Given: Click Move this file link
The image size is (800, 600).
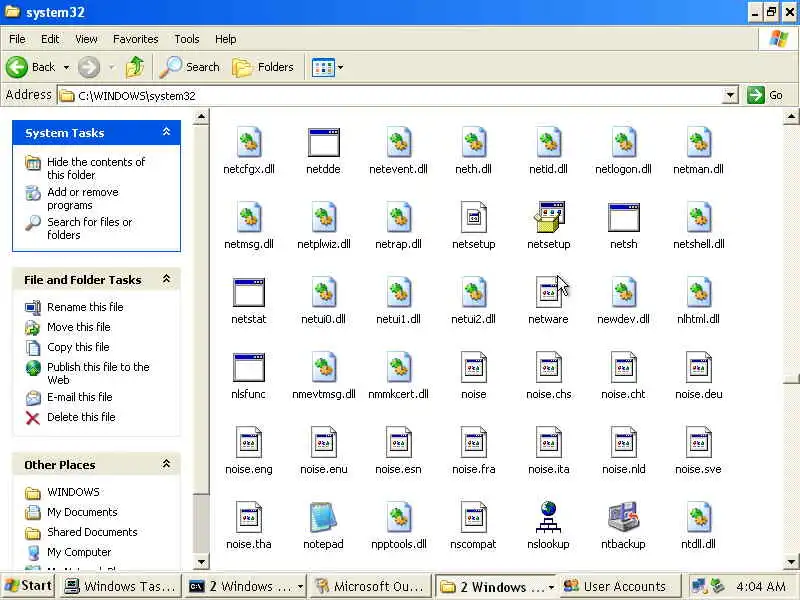Looking at the screenshot, I should (79, 327).
